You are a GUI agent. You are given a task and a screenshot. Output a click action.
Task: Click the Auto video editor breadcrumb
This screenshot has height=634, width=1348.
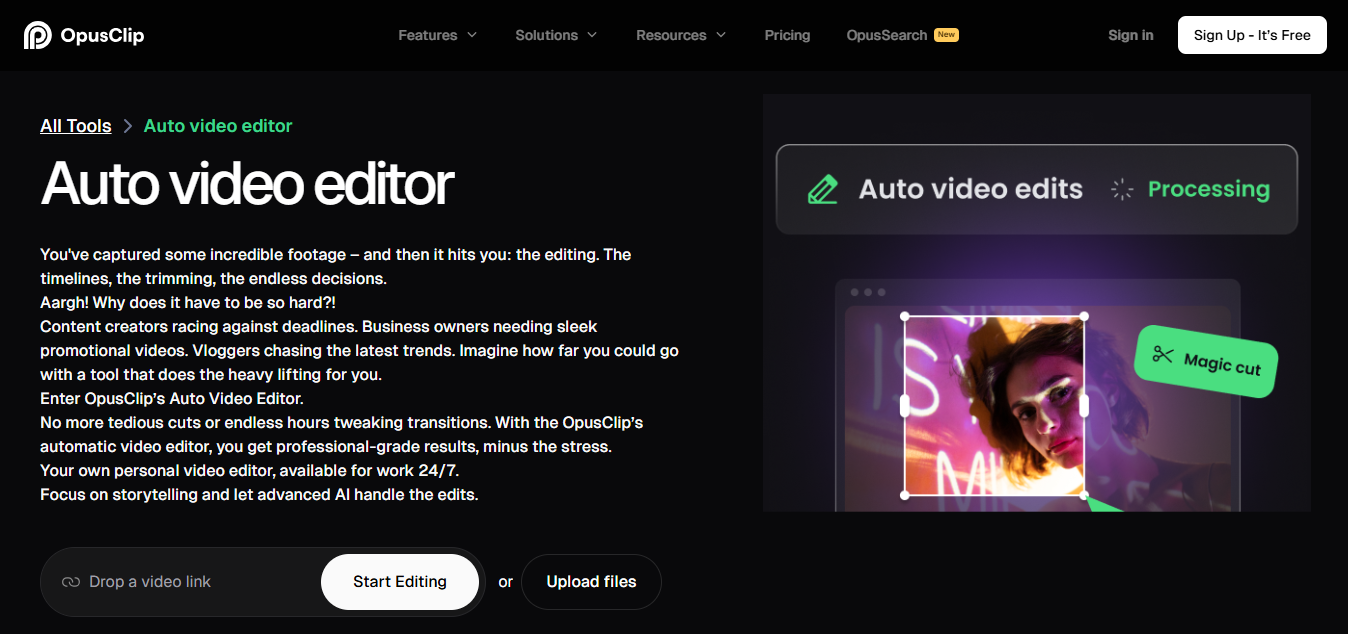point(217,125)
